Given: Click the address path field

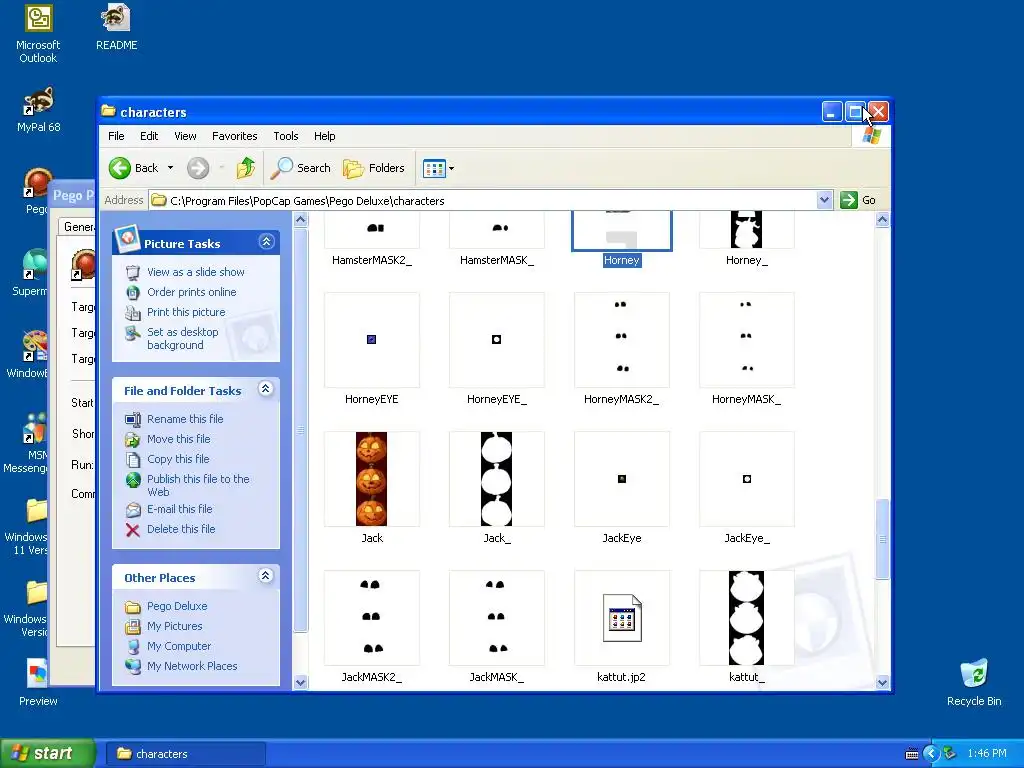Looking at the screenshot, I should pos(483,200).
